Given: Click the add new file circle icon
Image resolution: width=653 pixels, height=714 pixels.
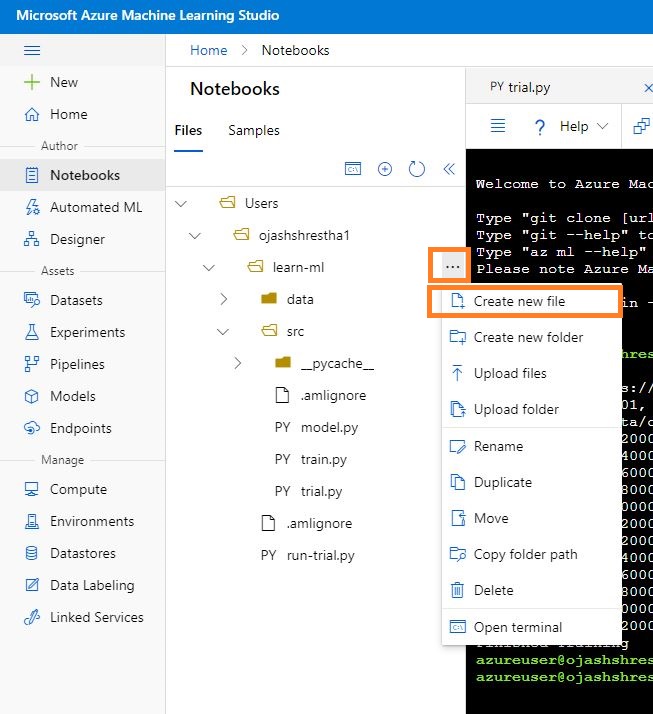Looking at the screenshot, I should 385,169.
